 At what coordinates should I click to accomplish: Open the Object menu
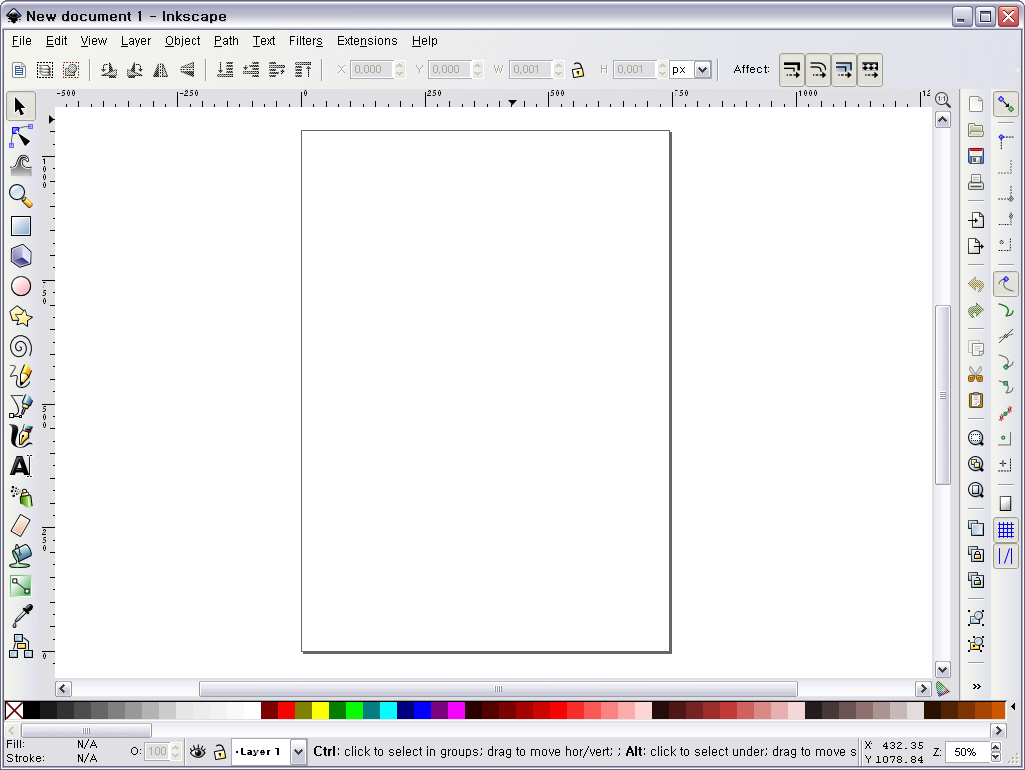182,41
